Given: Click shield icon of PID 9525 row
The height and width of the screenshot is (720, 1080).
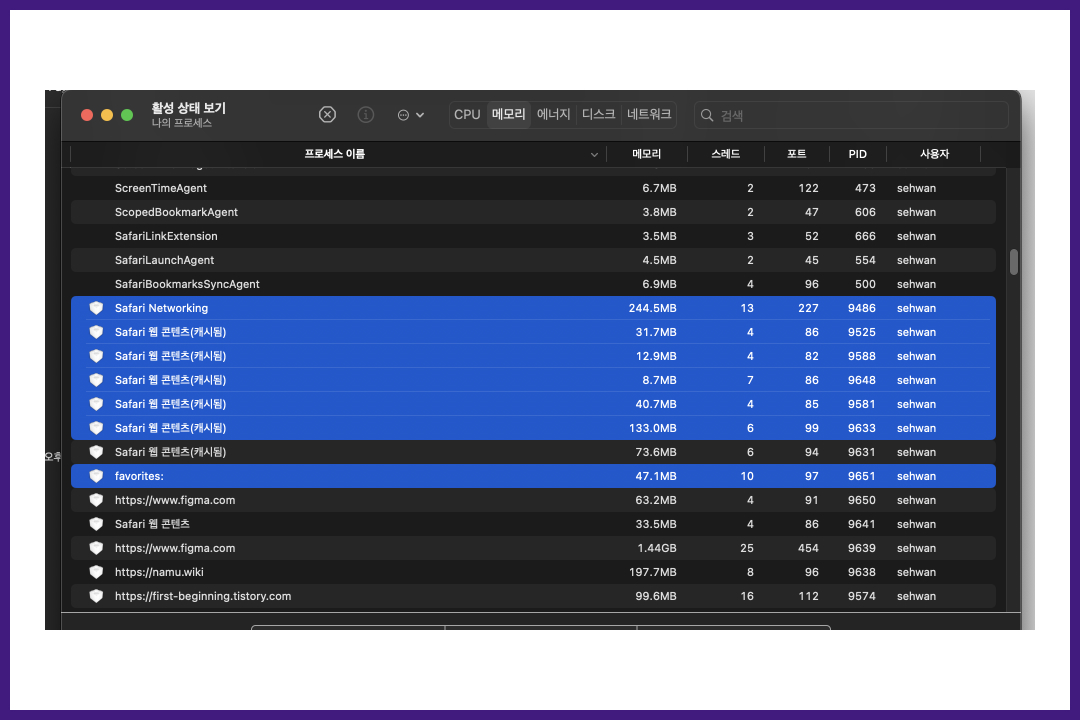Looking at the screenshot, I should point(96,332).
